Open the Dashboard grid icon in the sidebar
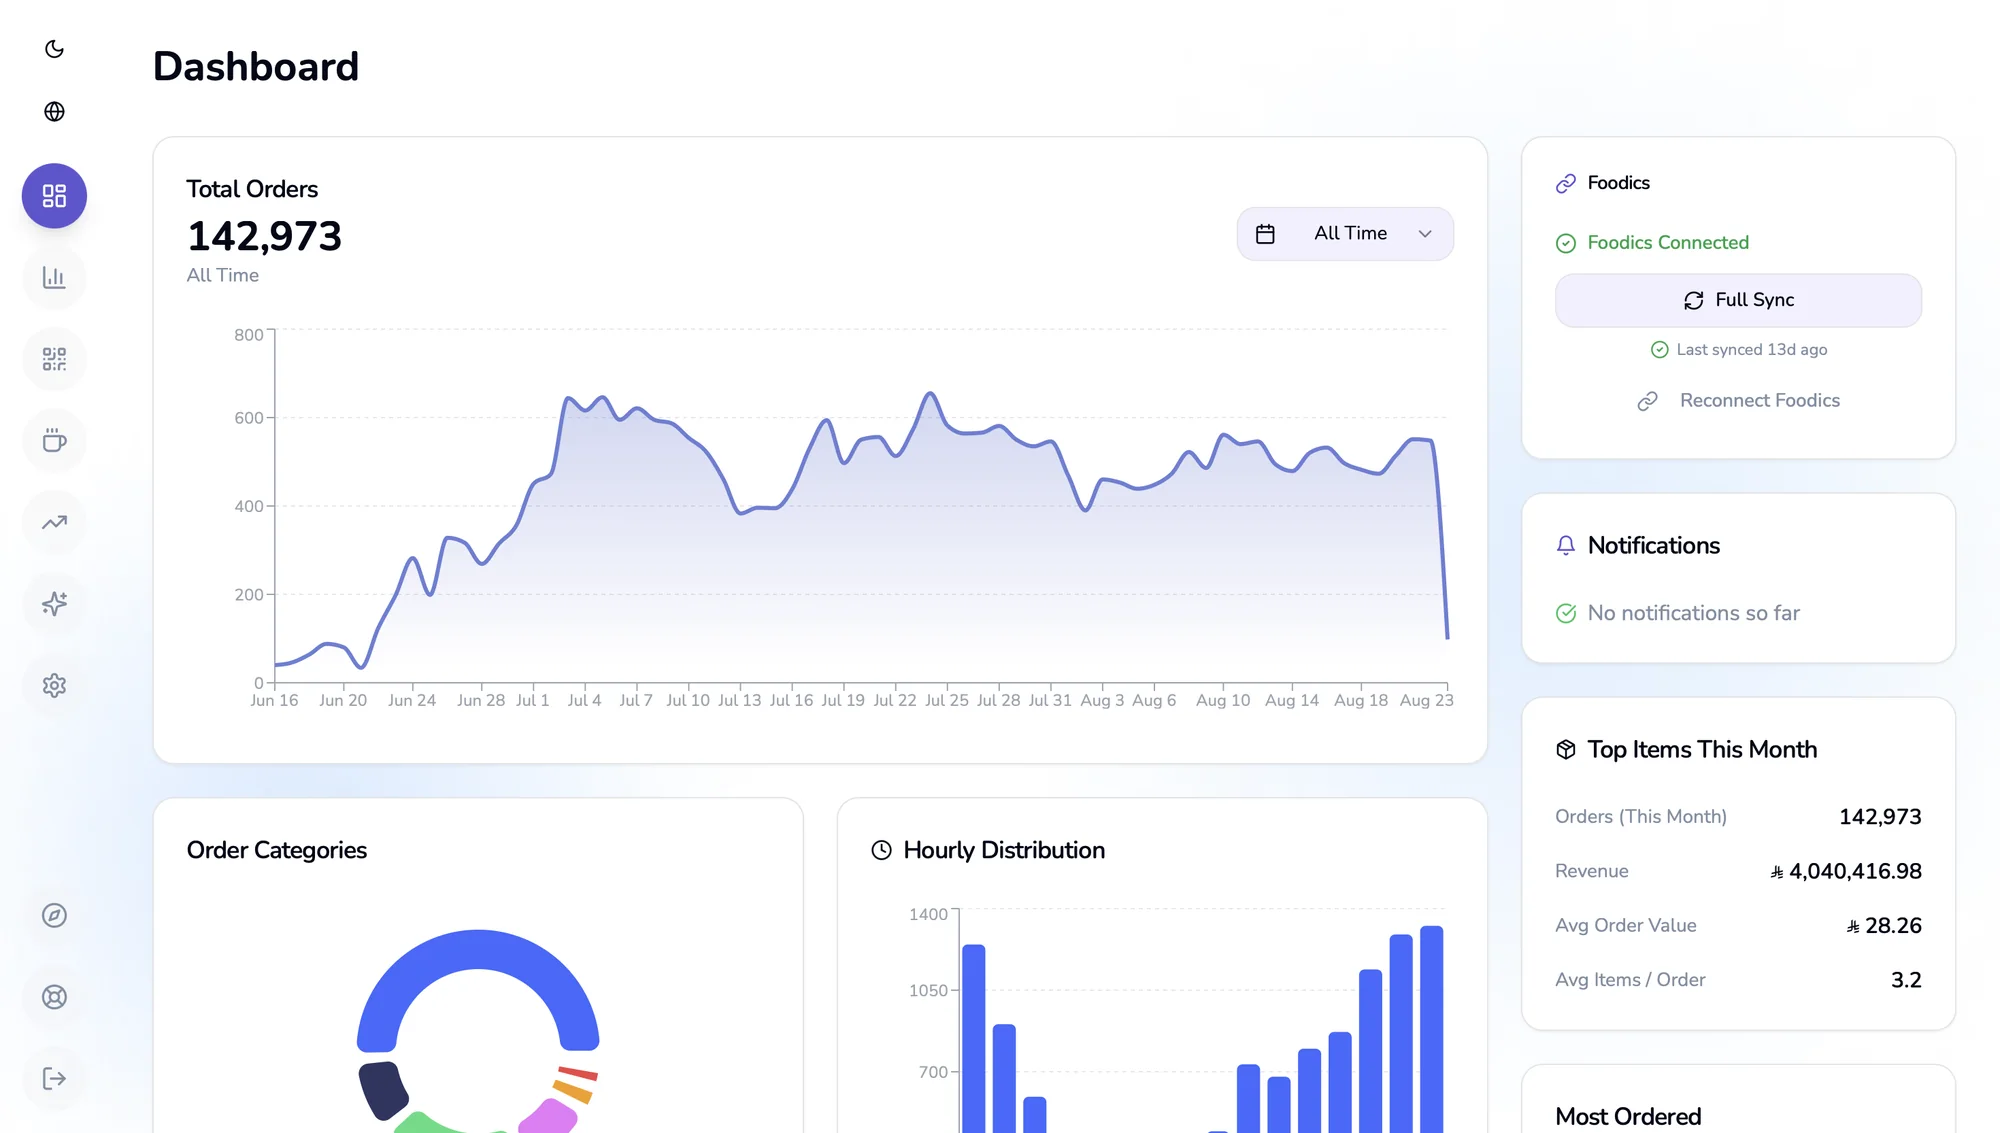The image size is (2000, 1133). pos(54,196)
